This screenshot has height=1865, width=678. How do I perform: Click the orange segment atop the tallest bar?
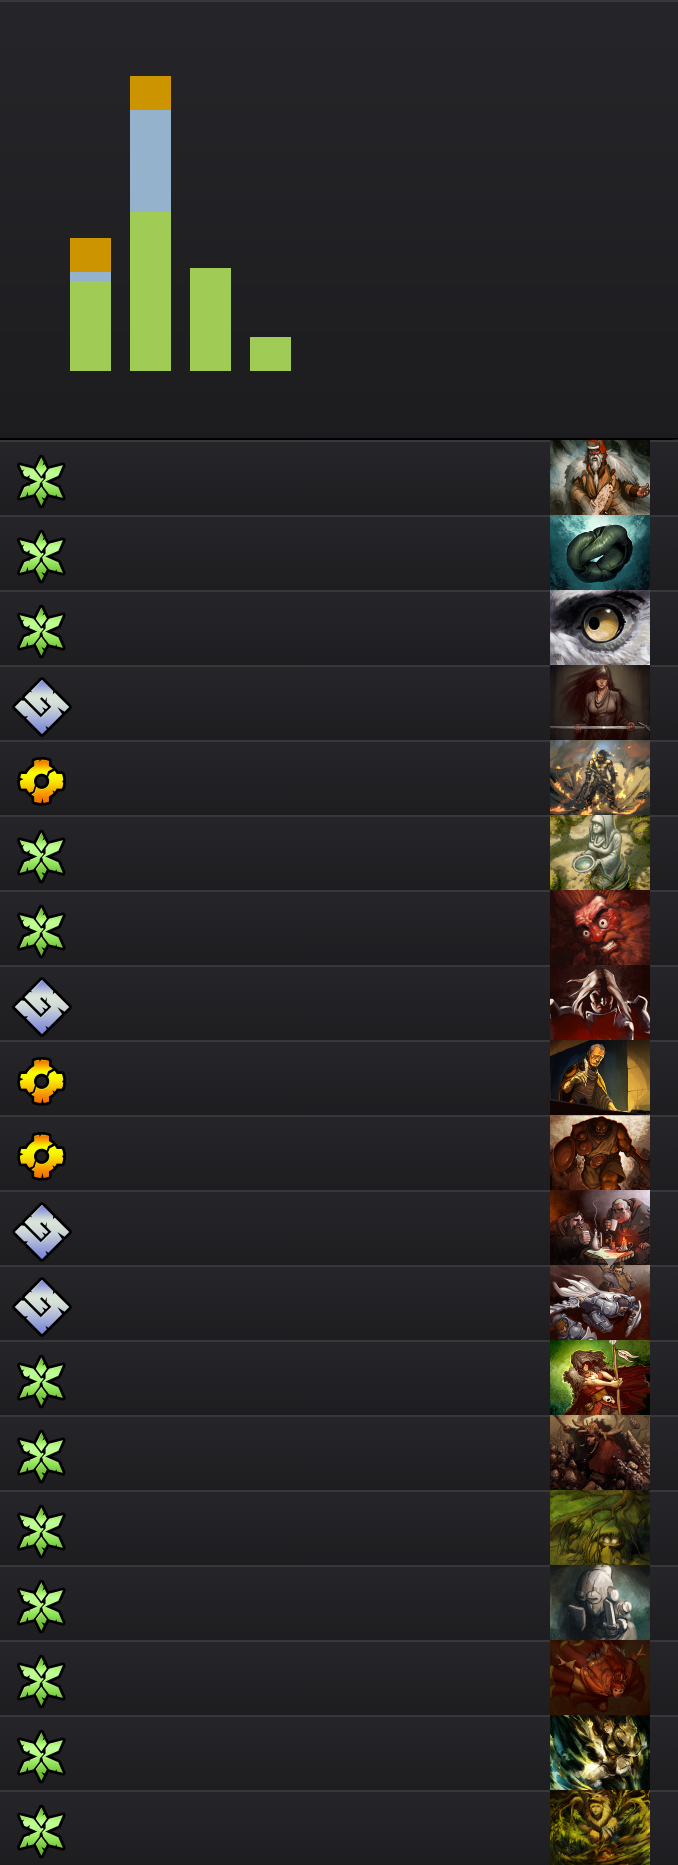150,93
